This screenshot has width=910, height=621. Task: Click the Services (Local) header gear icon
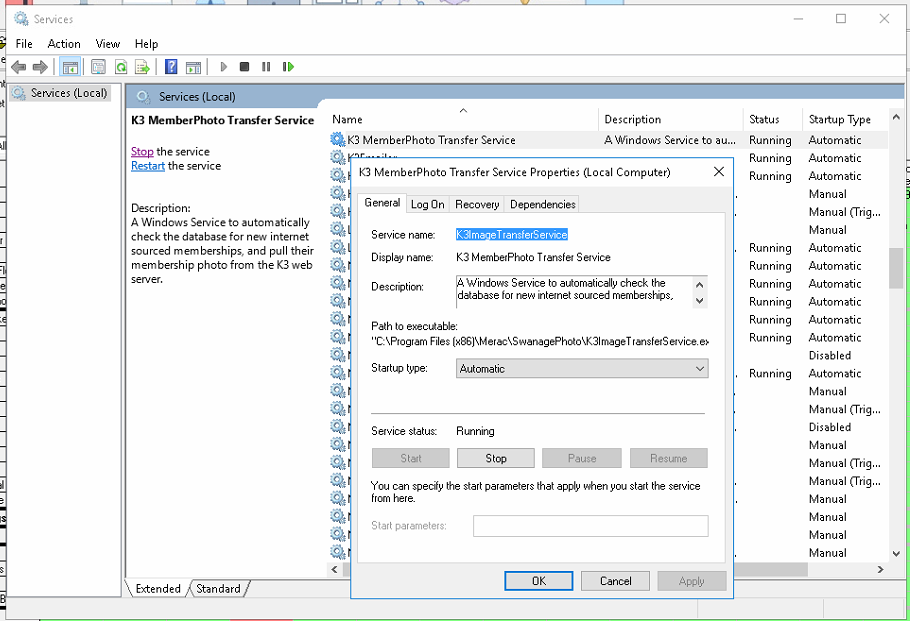143,97
